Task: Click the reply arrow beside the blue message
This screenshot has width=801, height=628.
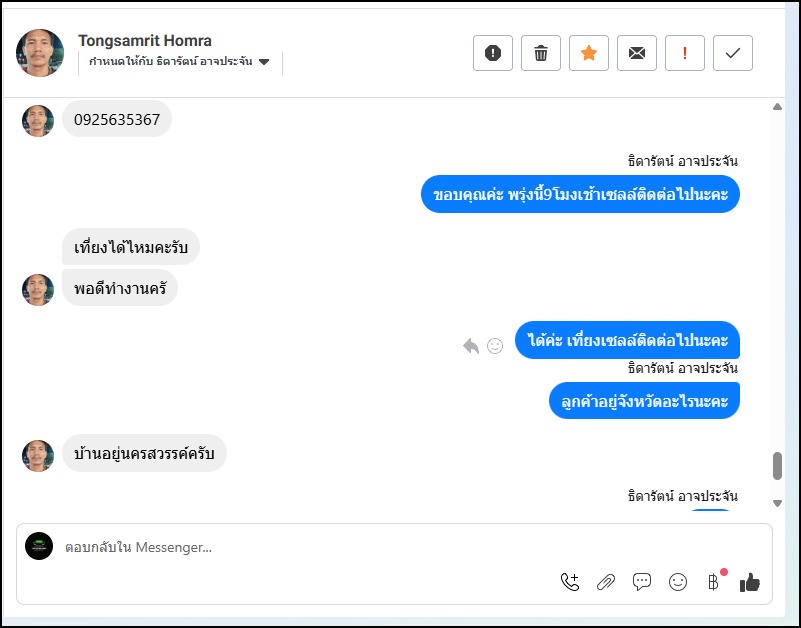Action: [x=471, y=346]
